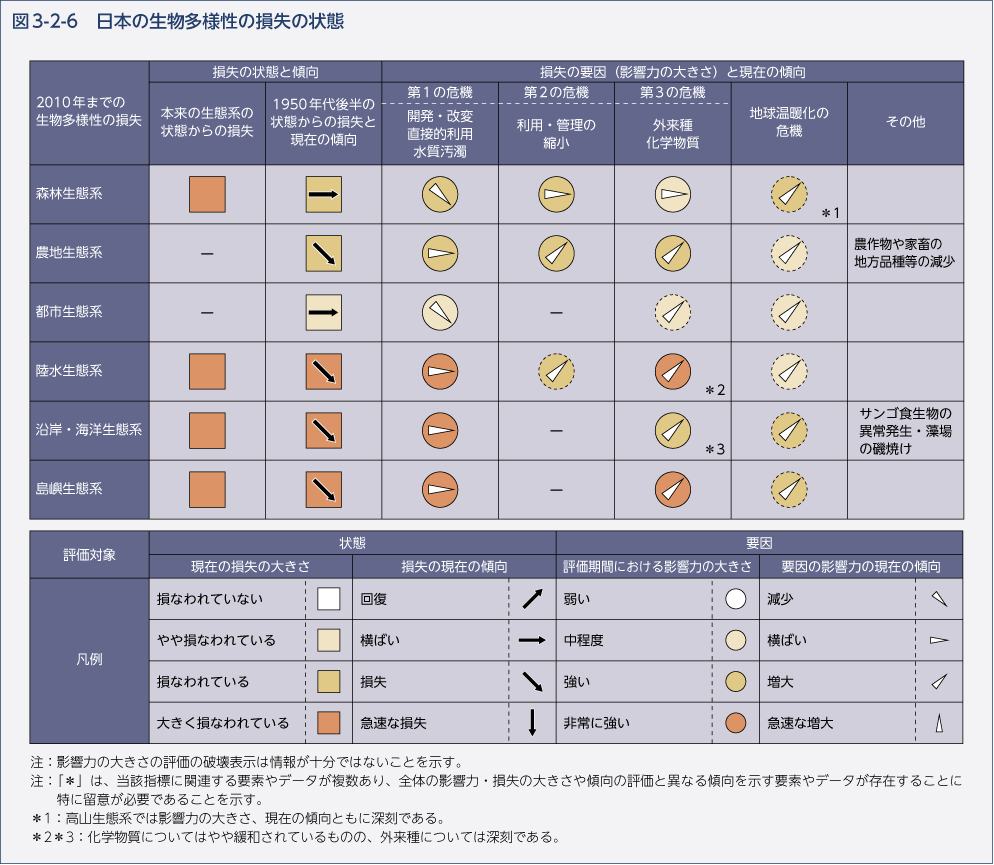
Task: Click the 農地生態系 diagonal loss arrow icon
Action: (x=324, y=253)
